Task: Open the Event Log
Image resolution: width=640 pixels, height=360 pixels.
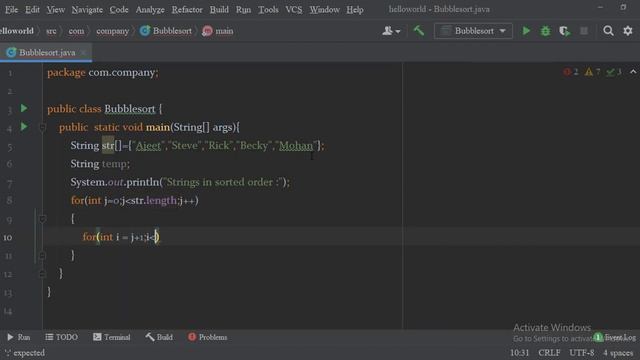Action: click(615, 338)
